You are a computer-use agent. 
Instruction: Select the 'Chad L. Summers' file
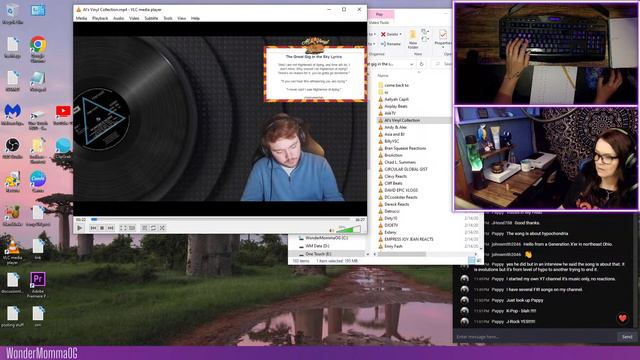397,162
